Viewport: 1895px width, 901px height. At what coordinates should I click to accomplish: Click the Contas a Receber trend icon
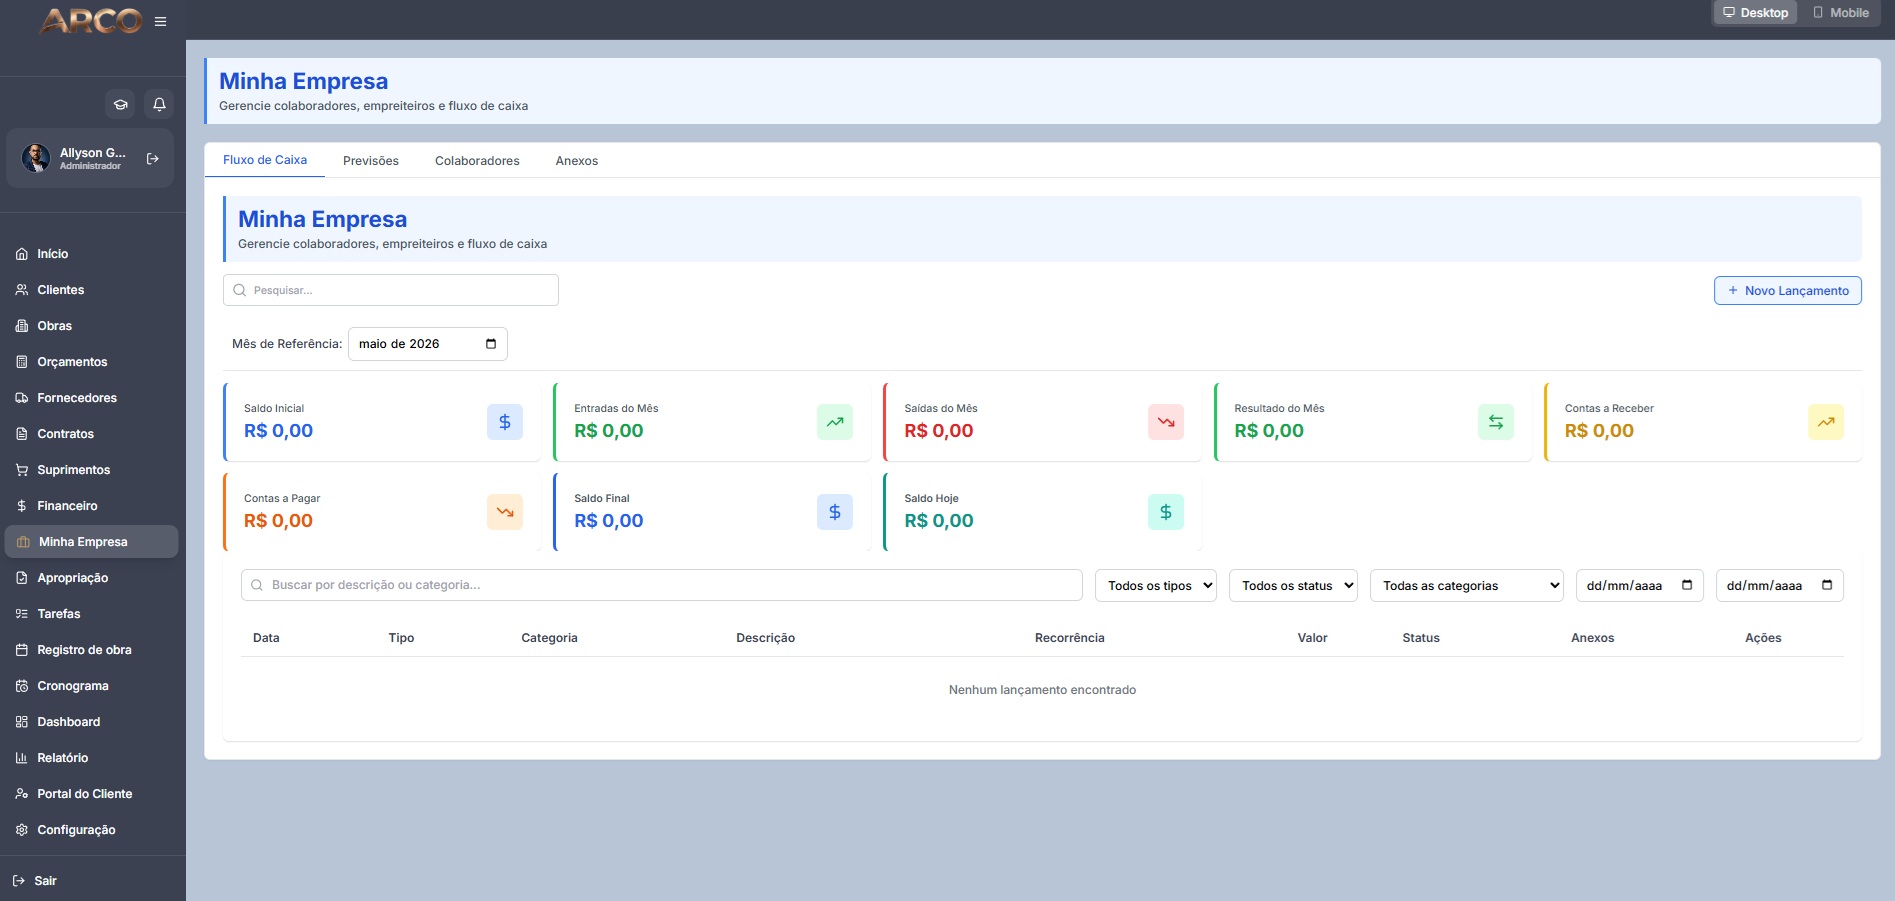click(1826, 422)
